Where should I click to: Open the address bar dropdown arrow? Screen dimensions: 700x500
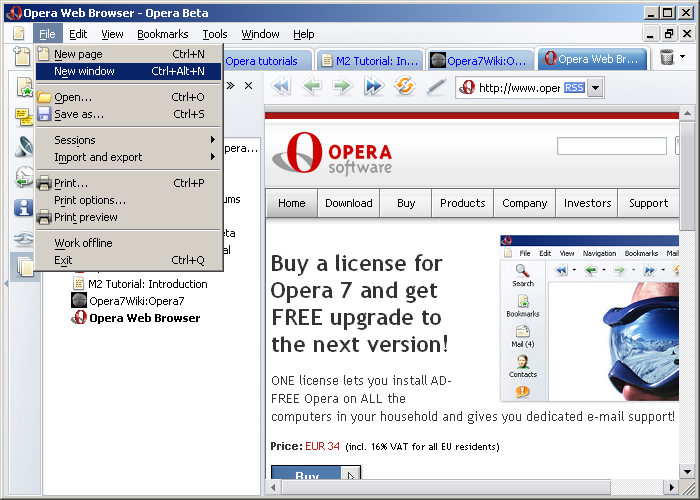tap(596, 88)
